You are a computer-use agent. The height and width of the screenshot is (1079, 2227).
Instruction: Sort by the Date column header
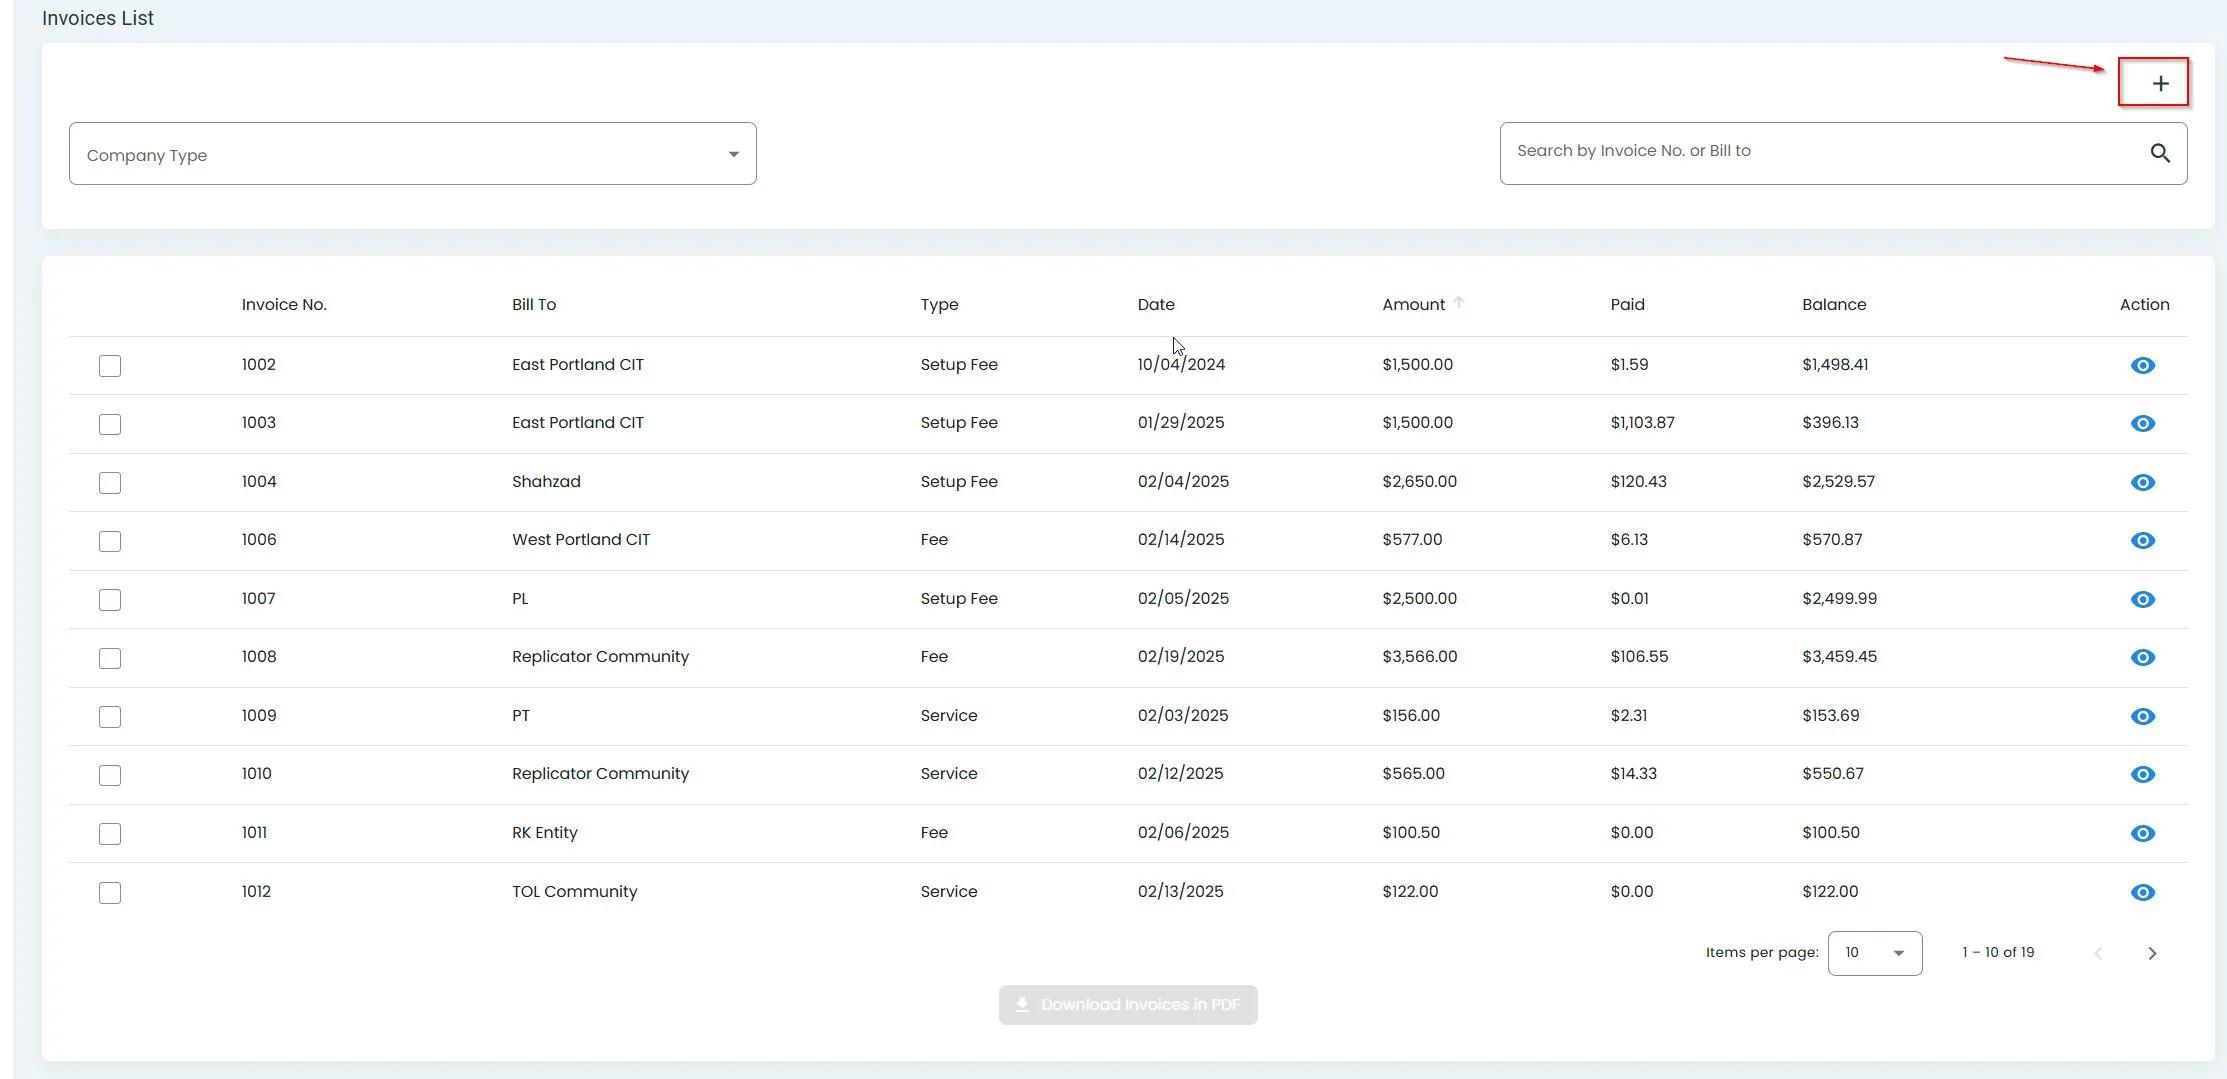pyautogui.click(x=1155, y=305)
